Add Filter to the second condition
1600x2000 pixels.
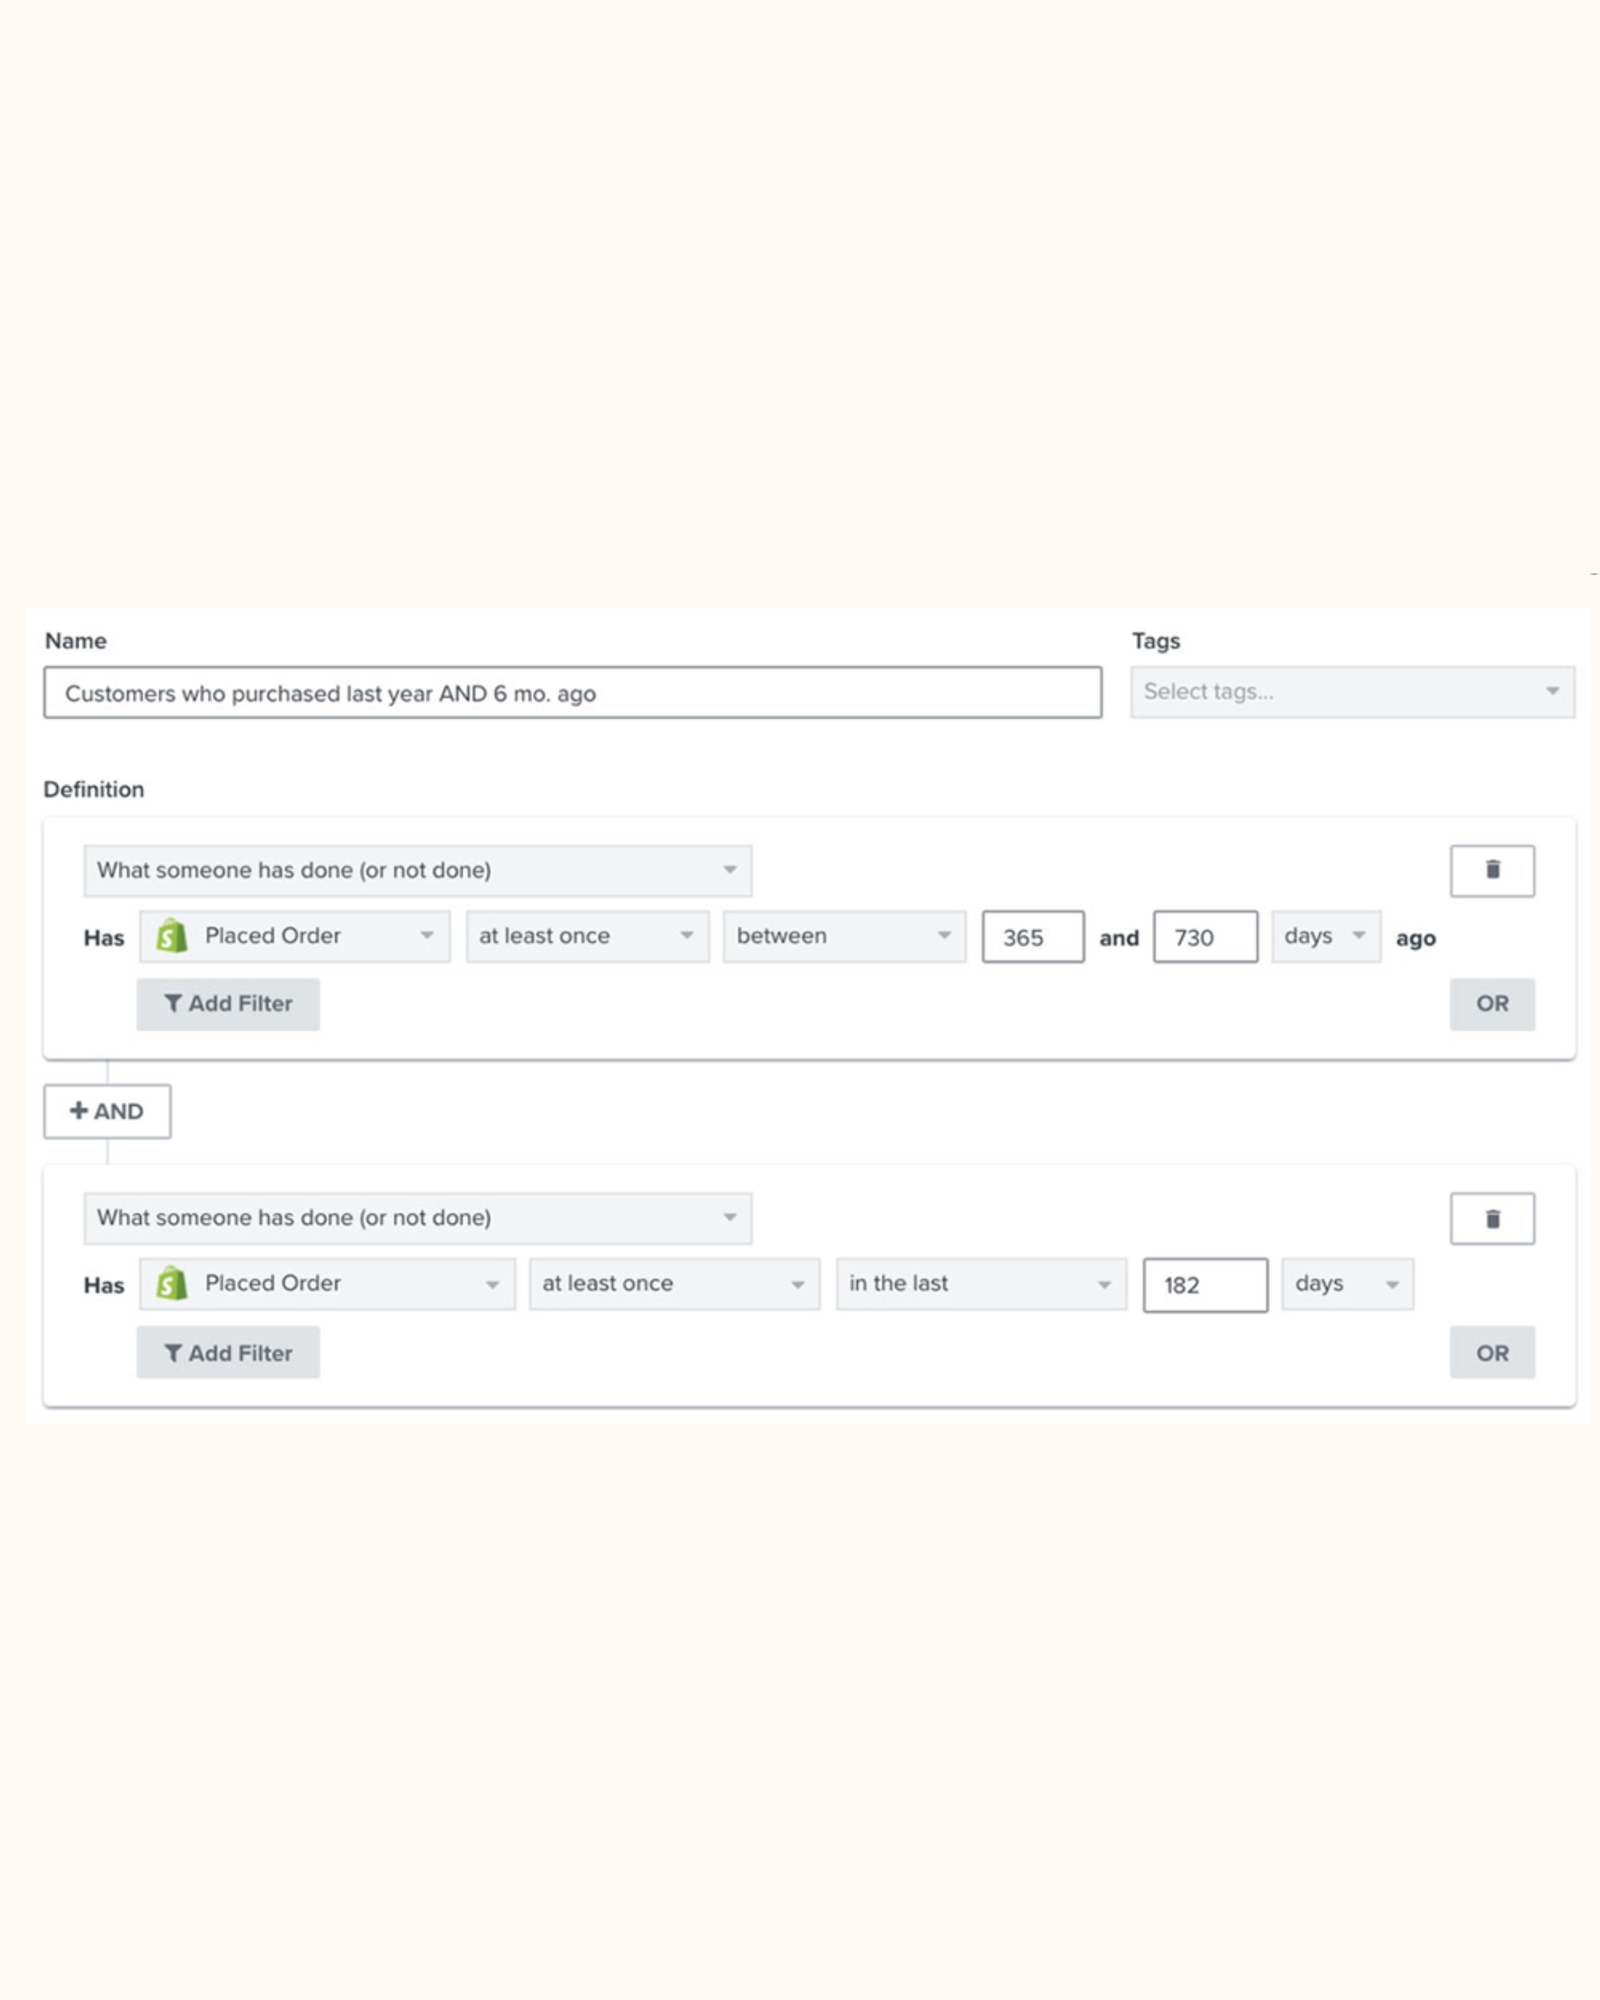click(228, 1352)
